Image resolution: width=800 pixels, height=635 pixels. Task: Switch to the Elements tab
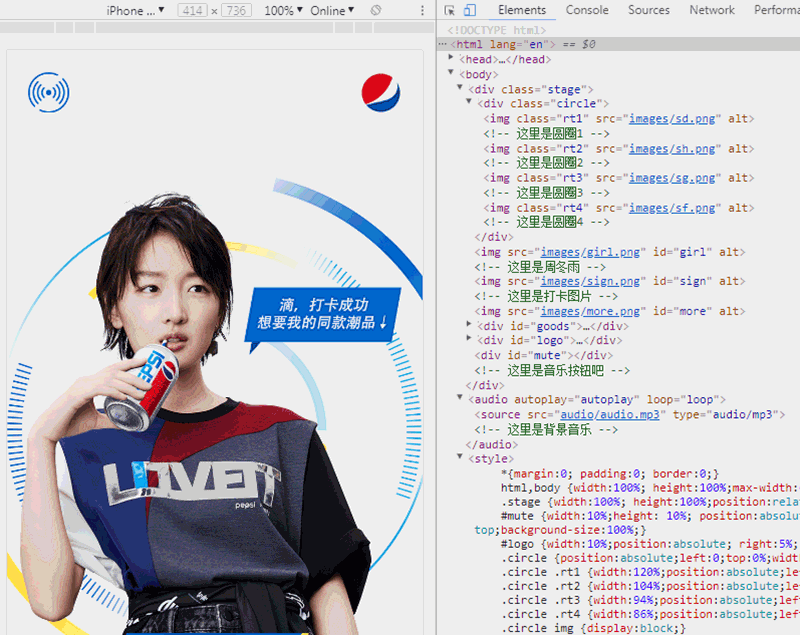[x=522, y=10]
